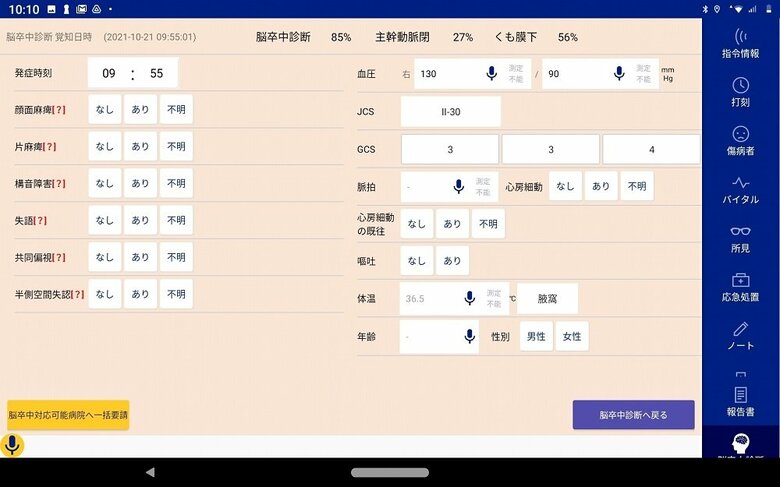Set 共同偏視 to 不明
Viewport: 780px width, 487px height.
pos(176,257)
